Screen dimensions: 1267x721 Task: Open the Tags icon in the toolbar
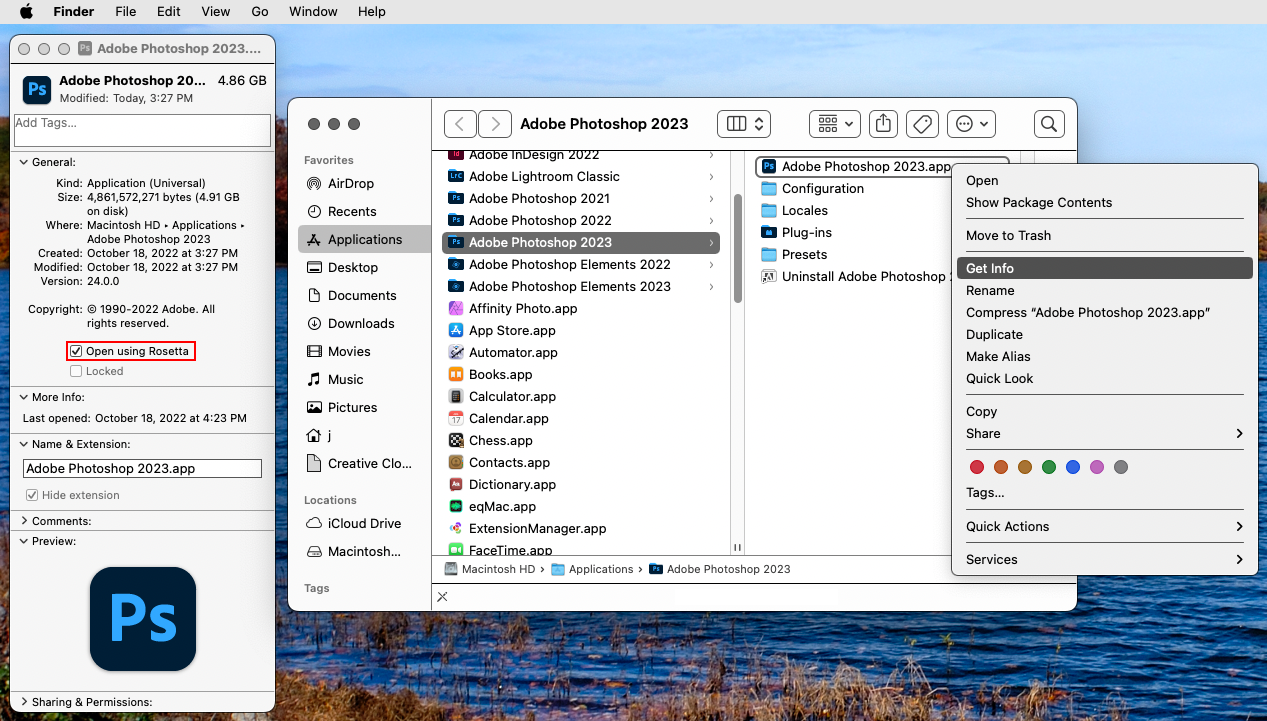tap(922, 123)
